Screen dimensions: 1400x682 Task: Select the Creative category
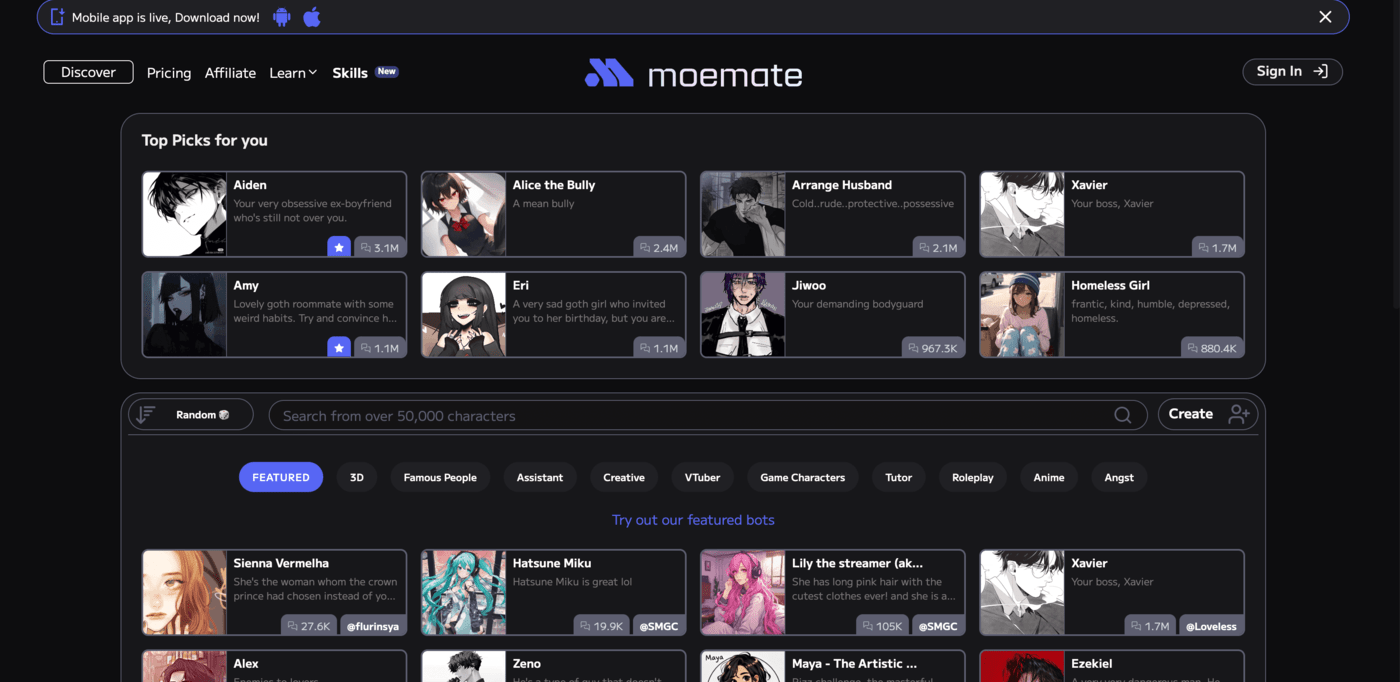click(624, 477)
